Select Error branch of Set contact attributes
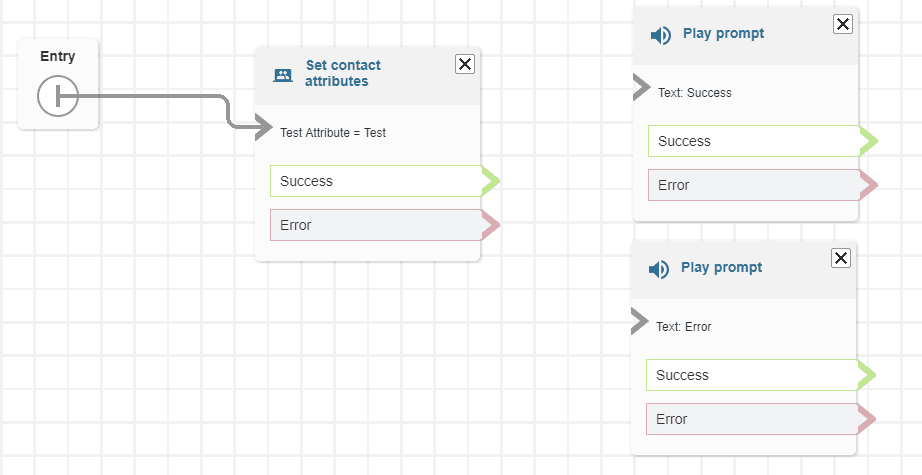 click(375, 226)
